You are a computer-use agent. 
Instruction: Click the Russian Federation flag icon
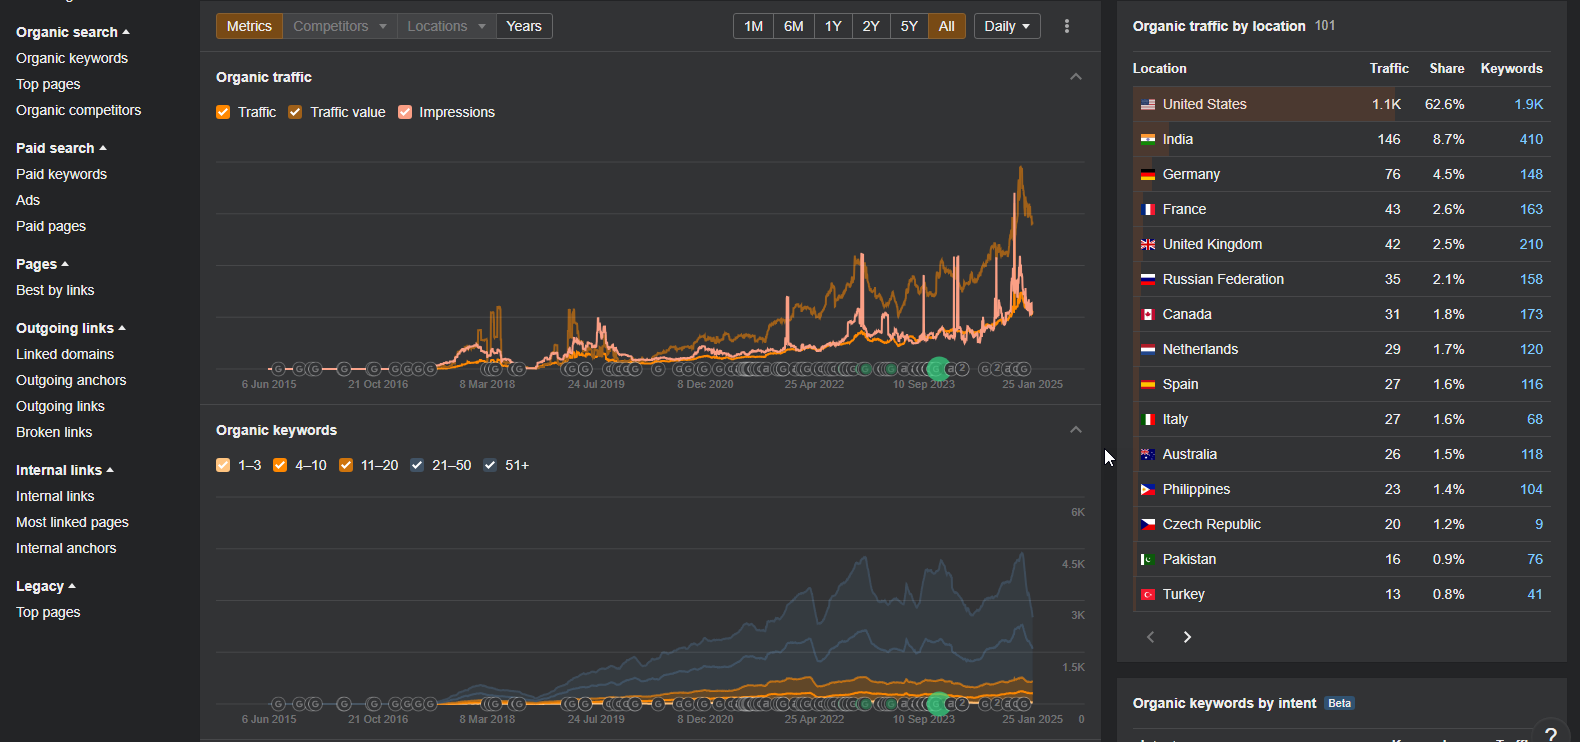(x=1148, y=279)
